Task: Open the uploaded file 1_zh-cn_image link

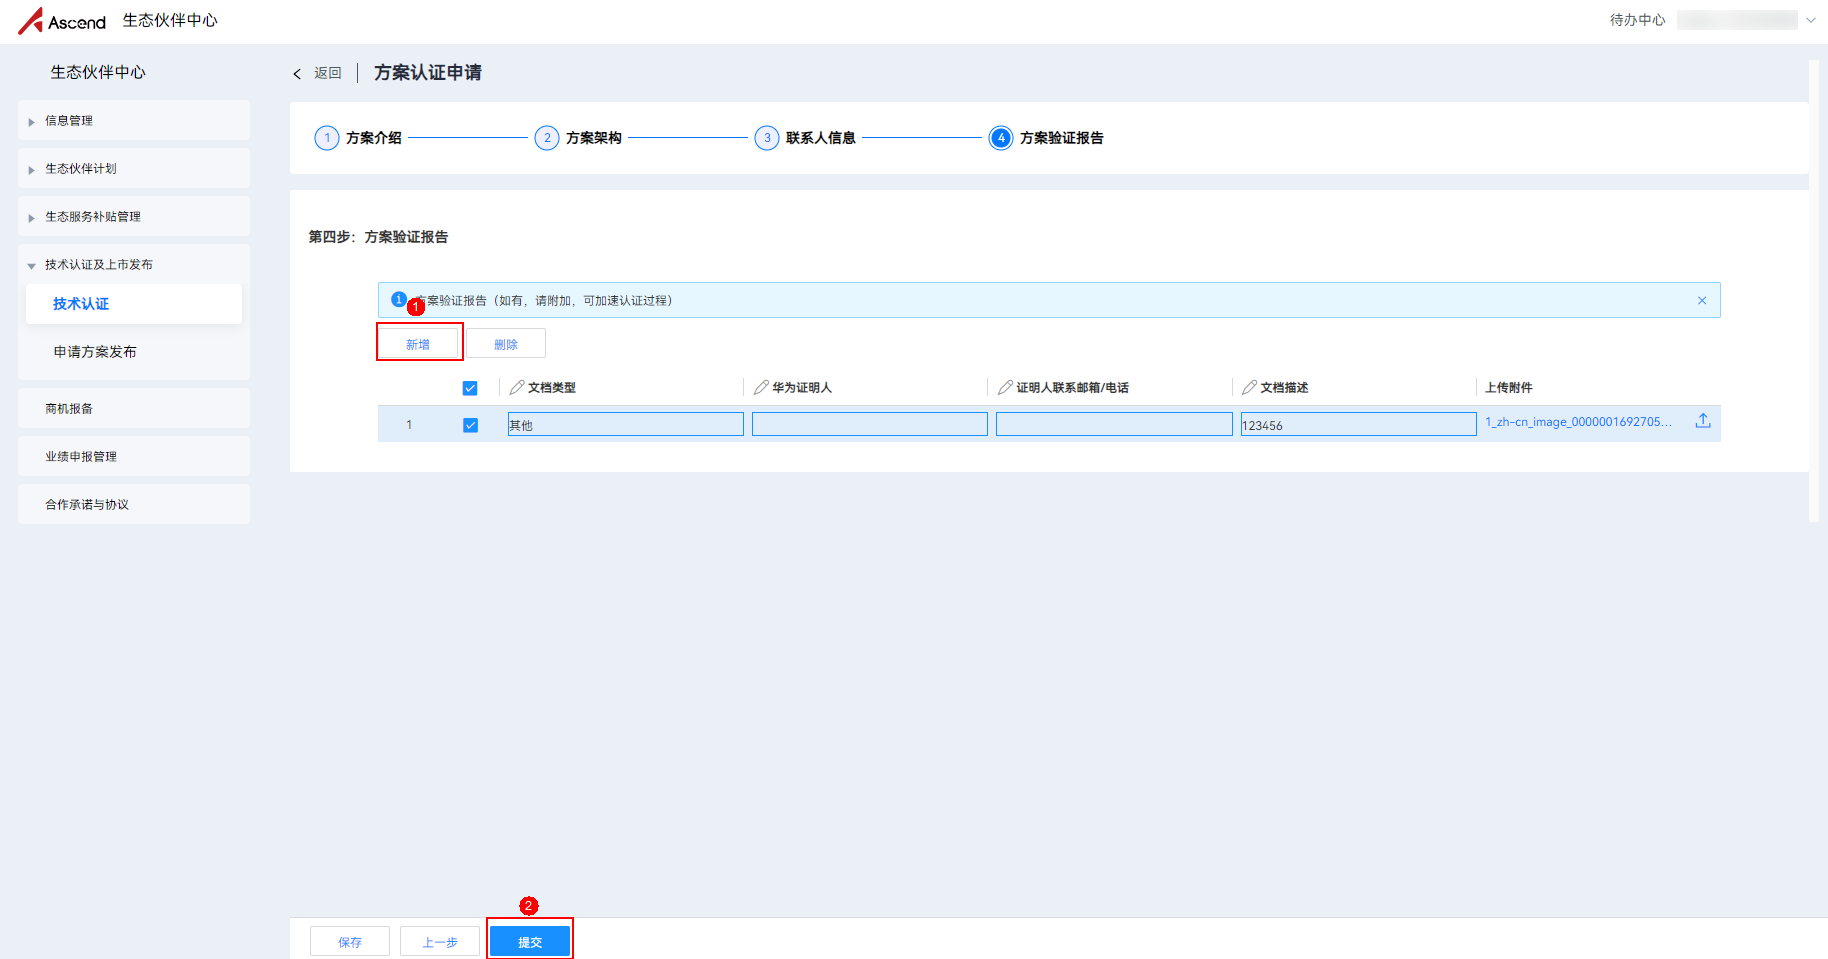Action: [1578, 422]
